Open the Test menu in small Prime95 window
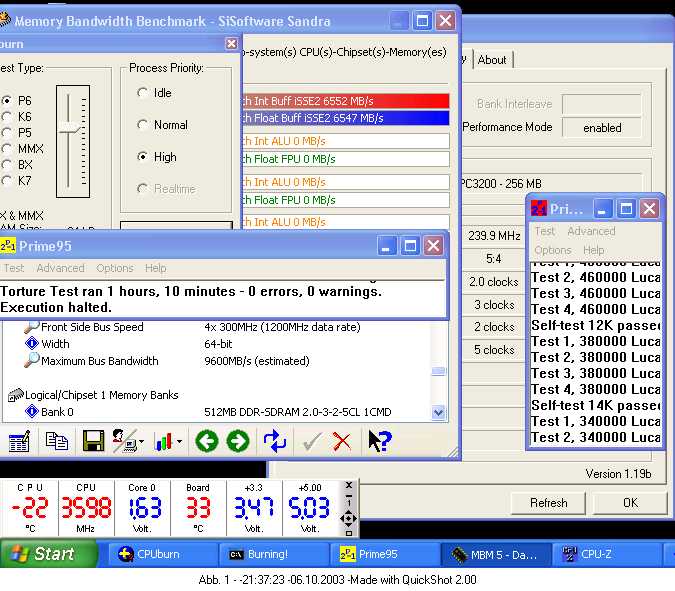The height and width of the screenshot is (591, 675). pos(545,232)
